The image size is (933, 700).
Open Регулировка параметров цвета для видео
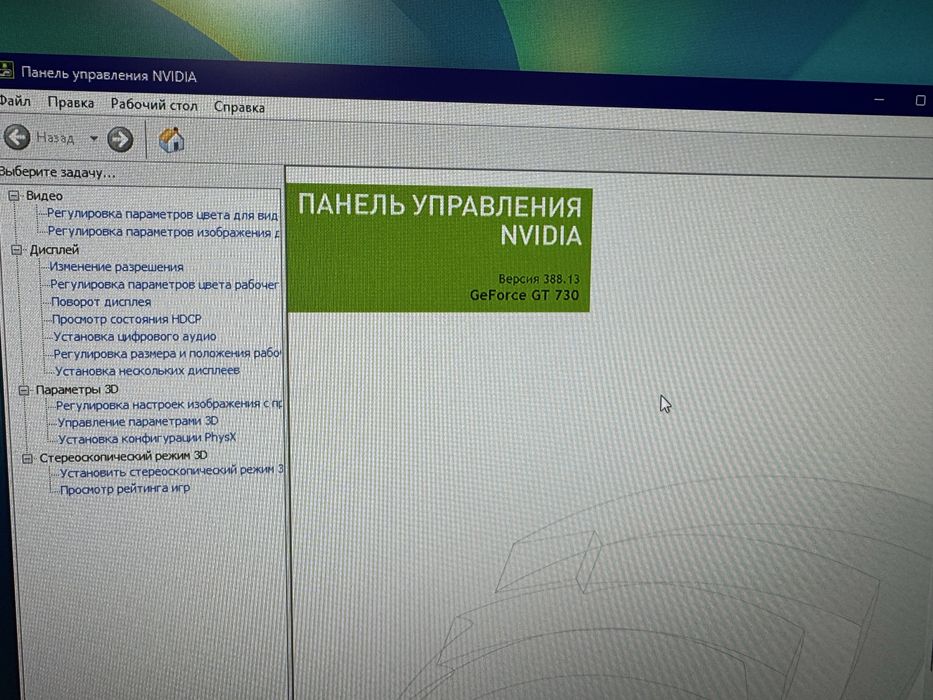(x=162, y=214)
